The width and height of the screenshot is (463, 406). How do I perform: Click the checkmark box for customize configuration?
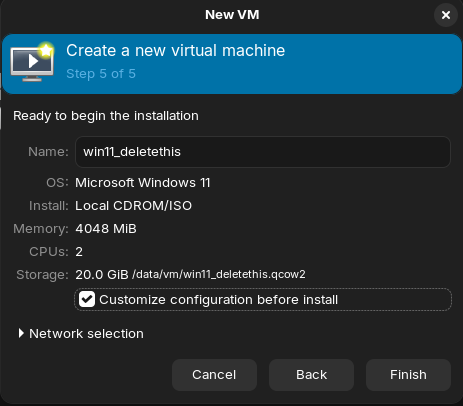click(87, 299)
